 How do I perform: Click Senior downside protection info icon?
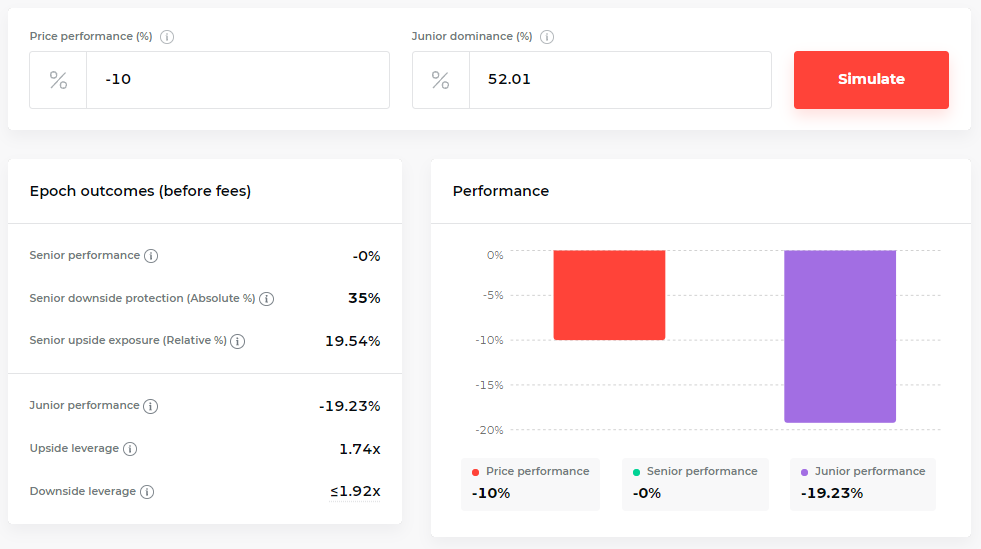click(267, 299)
